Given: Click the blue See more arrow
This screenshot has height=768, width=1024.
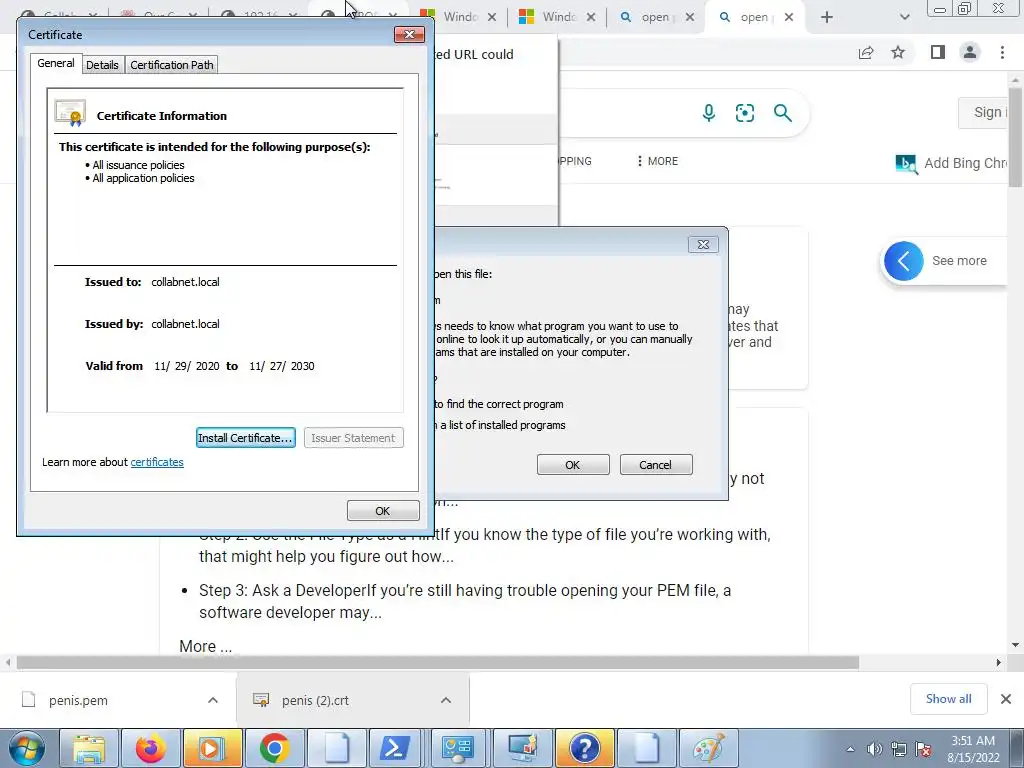Looking at the screenshot, I should [903, 261].
